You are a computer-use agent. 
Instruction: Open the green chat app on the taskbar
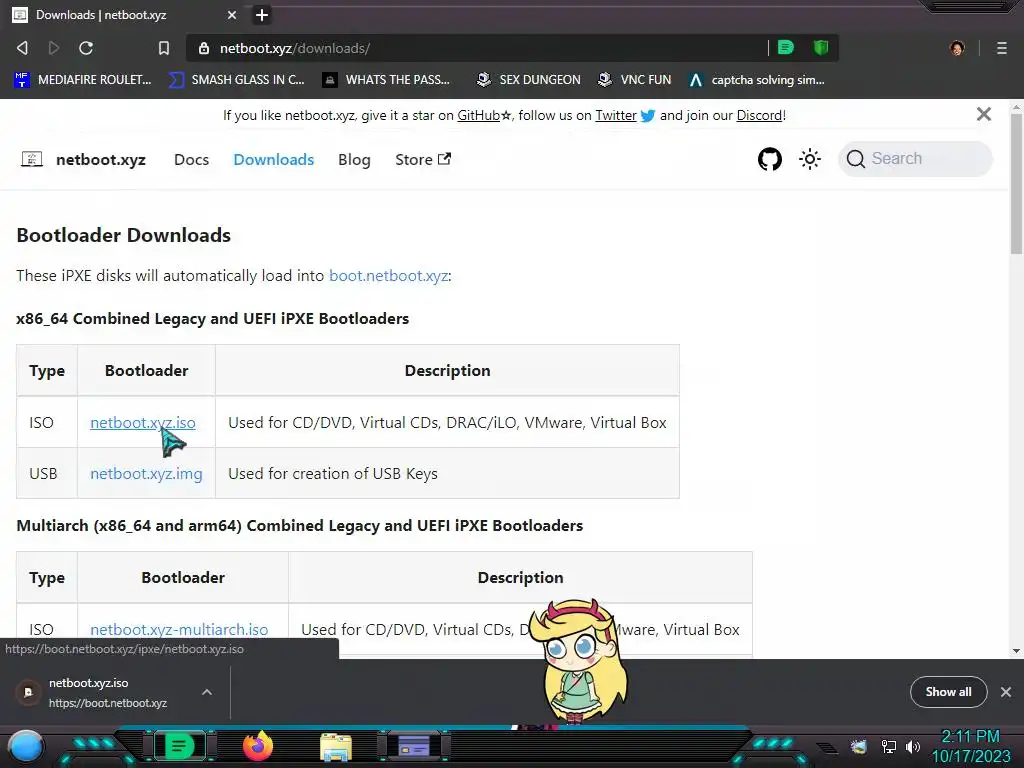pos(179,746)
